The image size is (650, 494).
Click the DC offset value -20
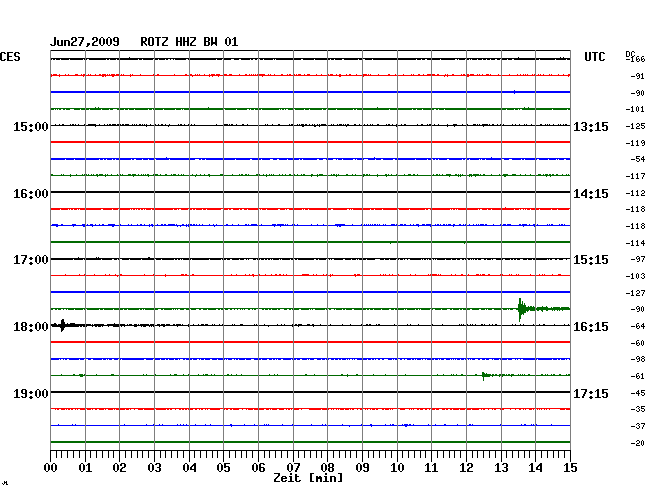pyautogui.click(x=638, y=443)
